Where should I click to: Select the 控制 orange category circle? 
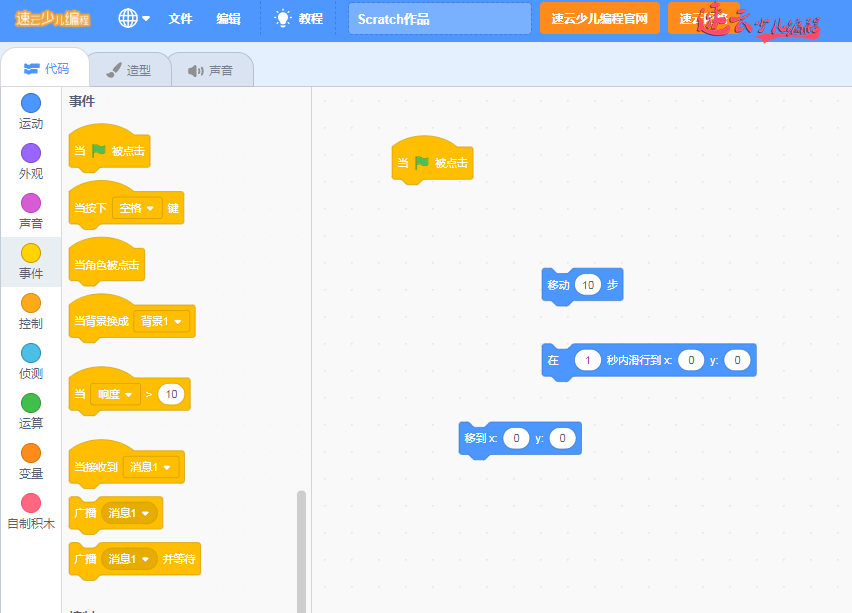pyautogui.click(x=31, y=303)
